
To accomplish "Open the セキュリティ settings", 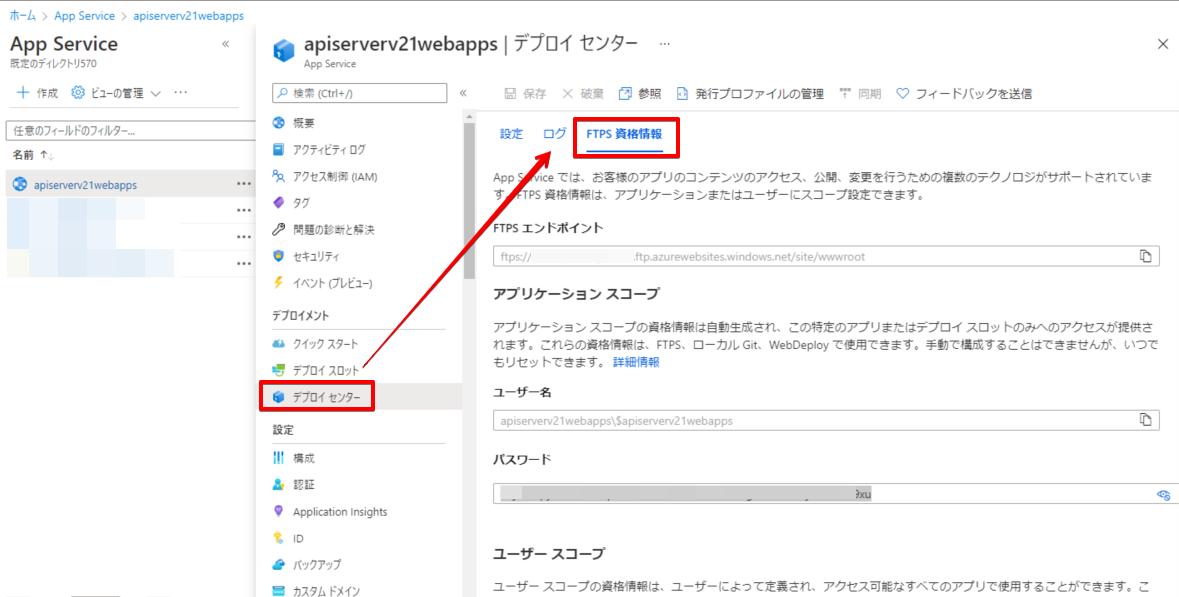I will 323,256.
